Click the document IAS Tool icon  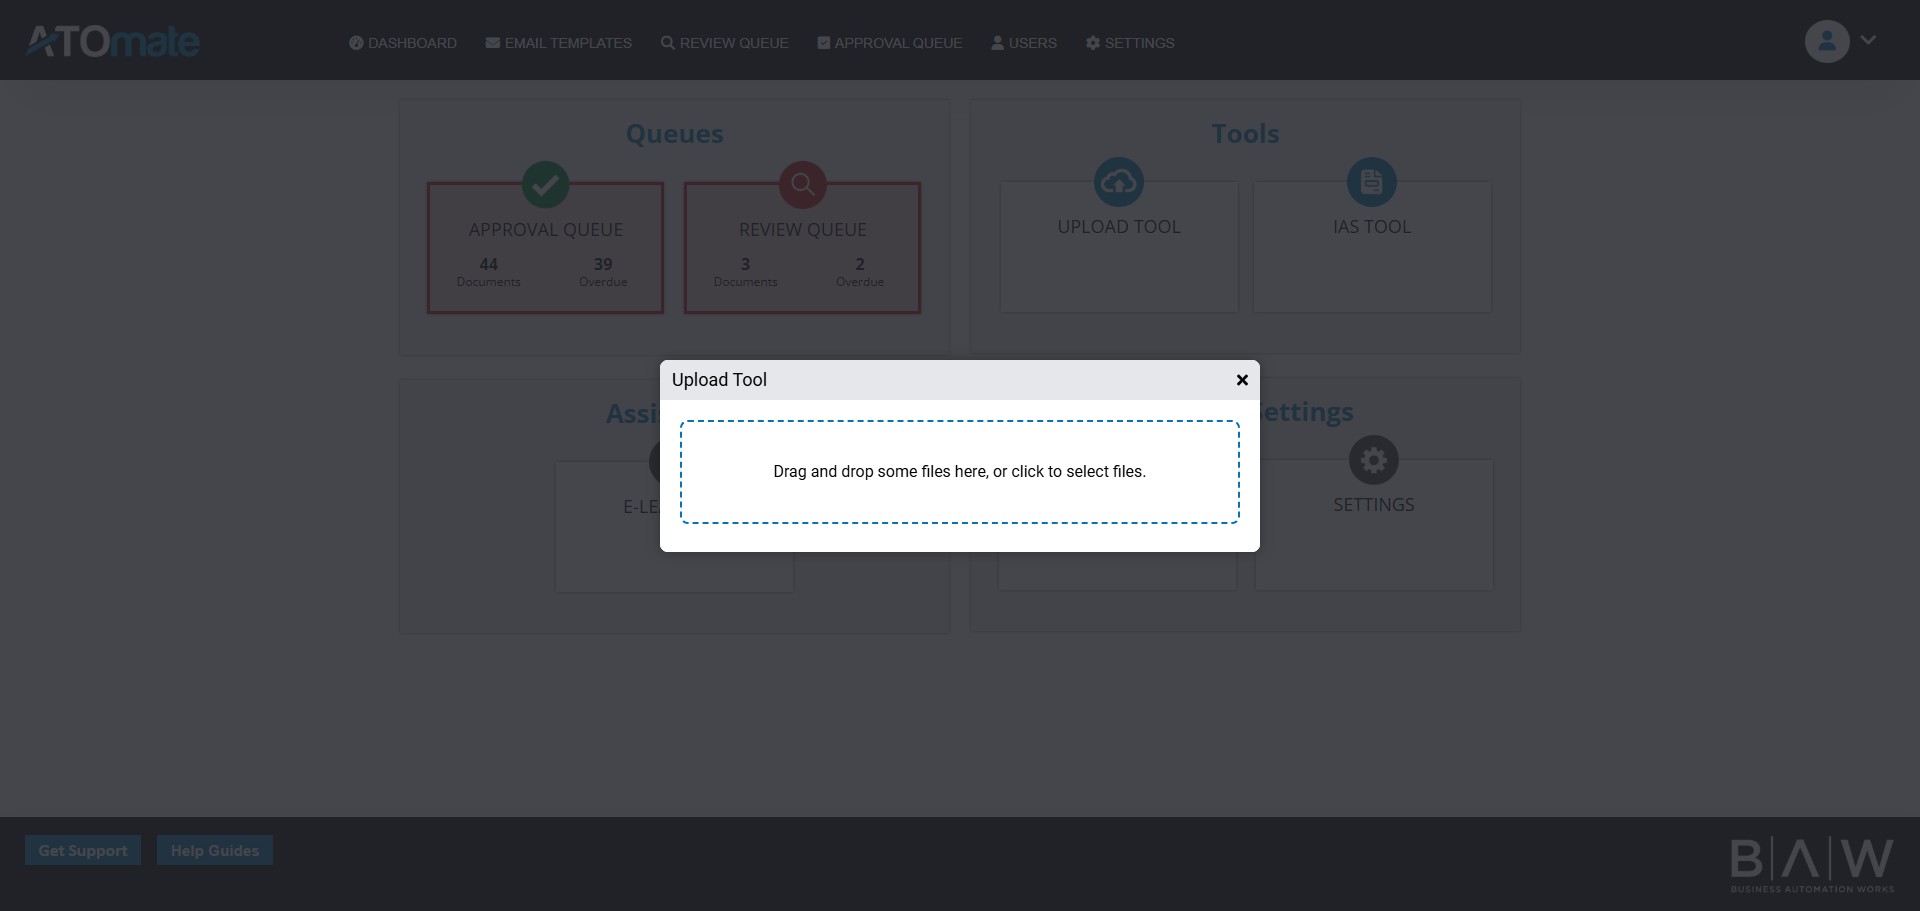[x=1372, y=182]
